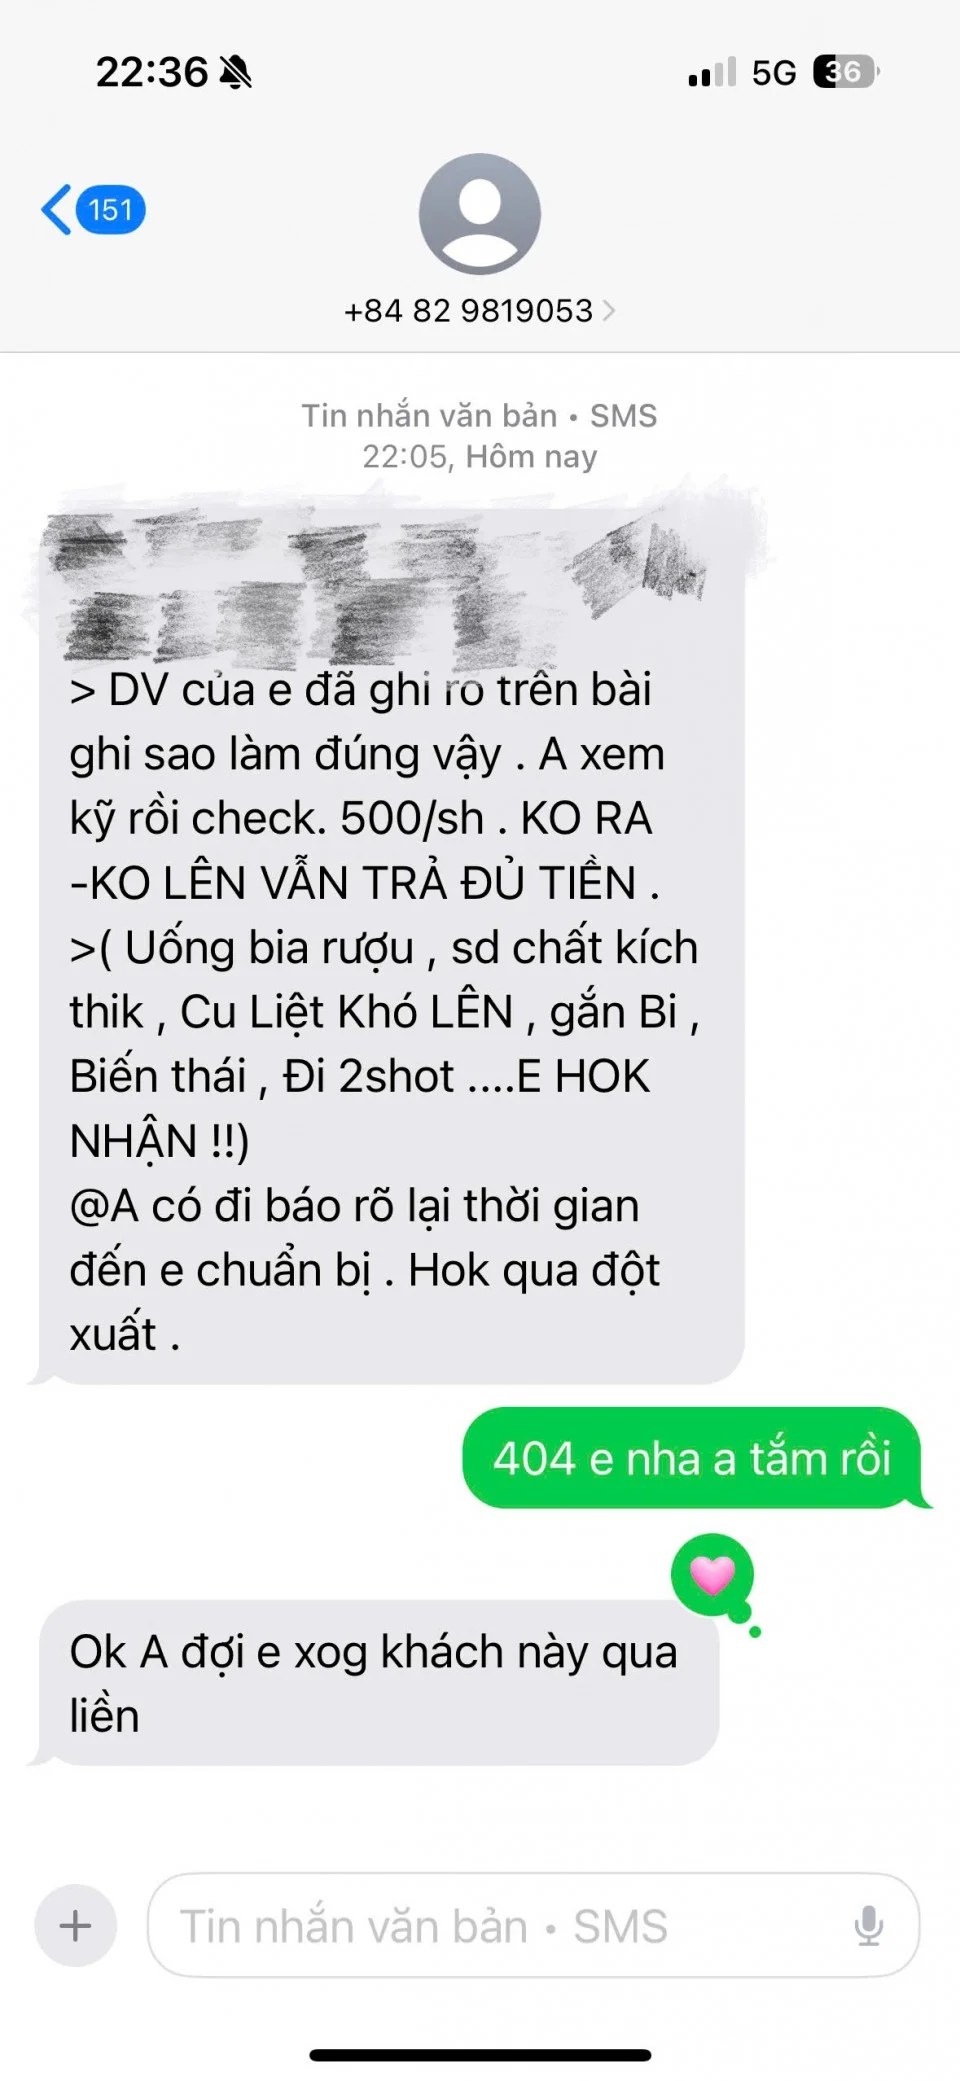
Task: Select the "Ok A đợi e xog khách" message
Action: [379, 1683]
